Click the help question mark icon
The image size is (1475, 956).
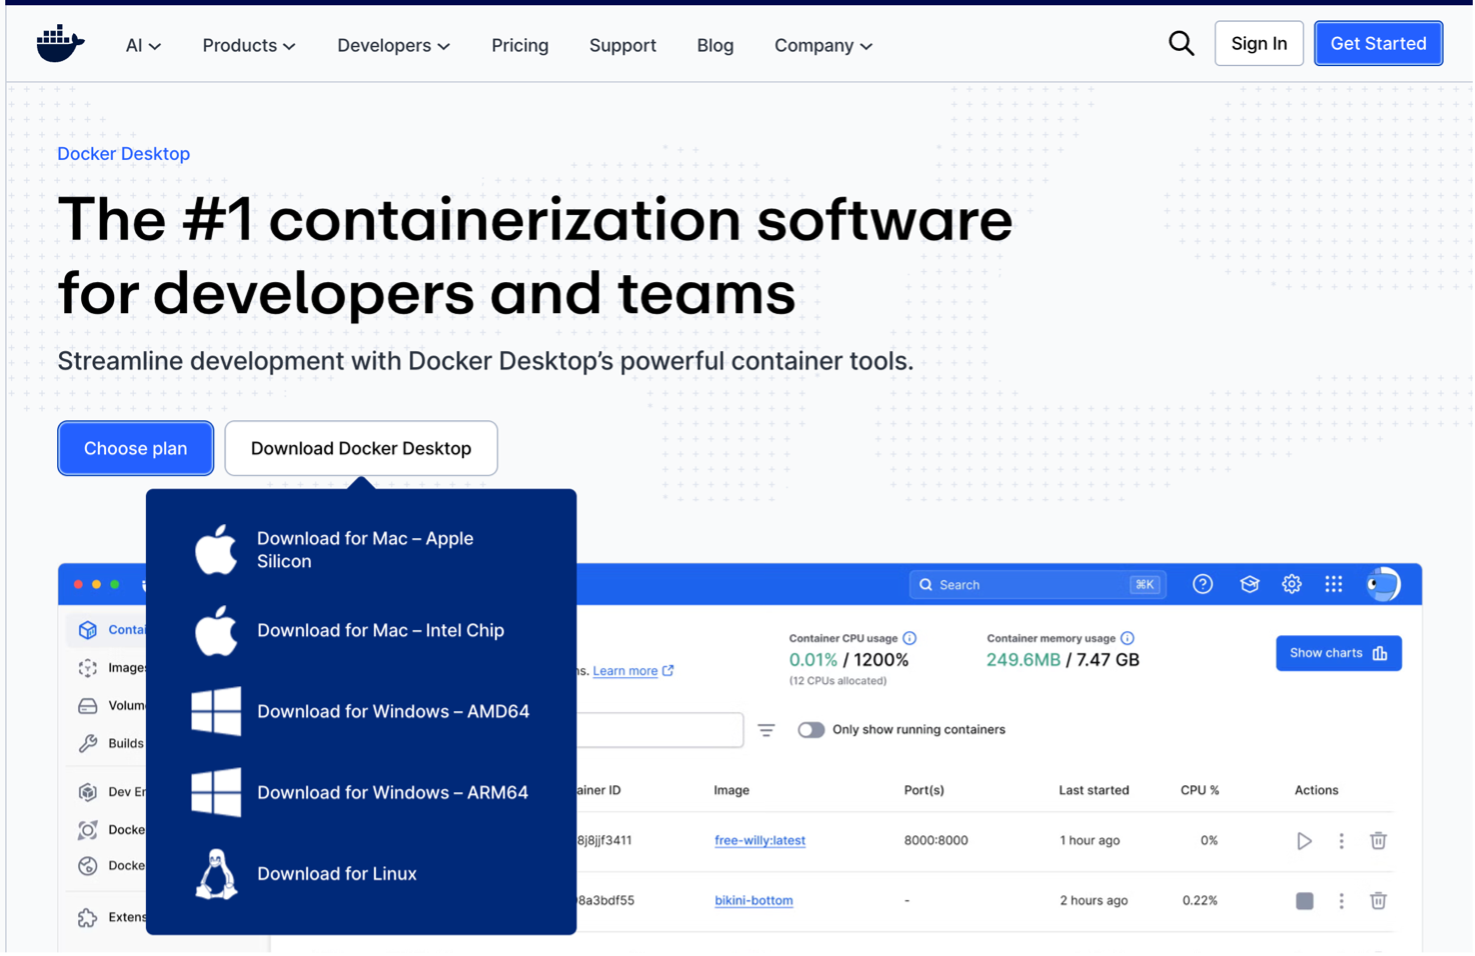click(1202, 584)
